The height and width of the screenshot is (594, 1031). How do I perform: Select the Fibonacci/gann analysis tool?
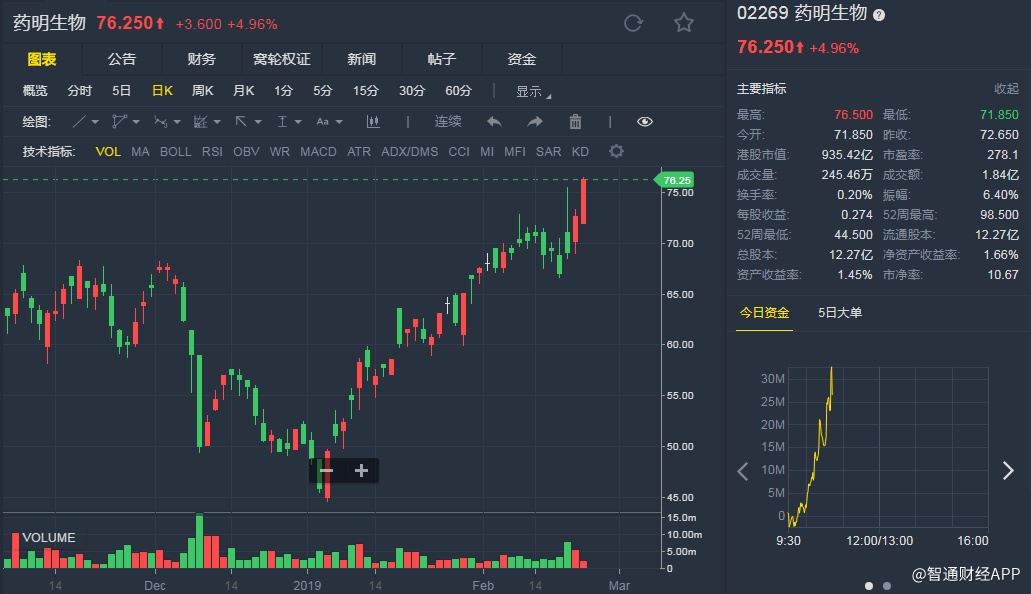[x=201, y=122]
